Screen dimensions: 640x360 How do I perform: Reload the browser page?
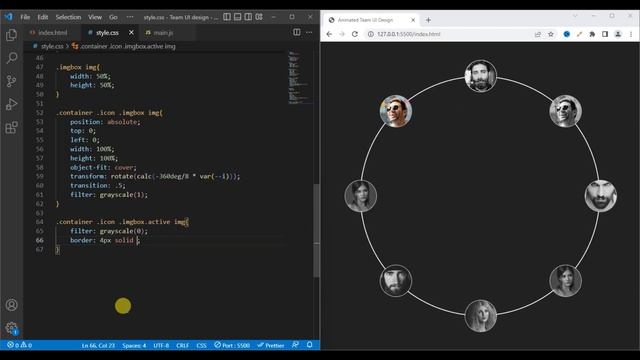[x=355, y=34]
